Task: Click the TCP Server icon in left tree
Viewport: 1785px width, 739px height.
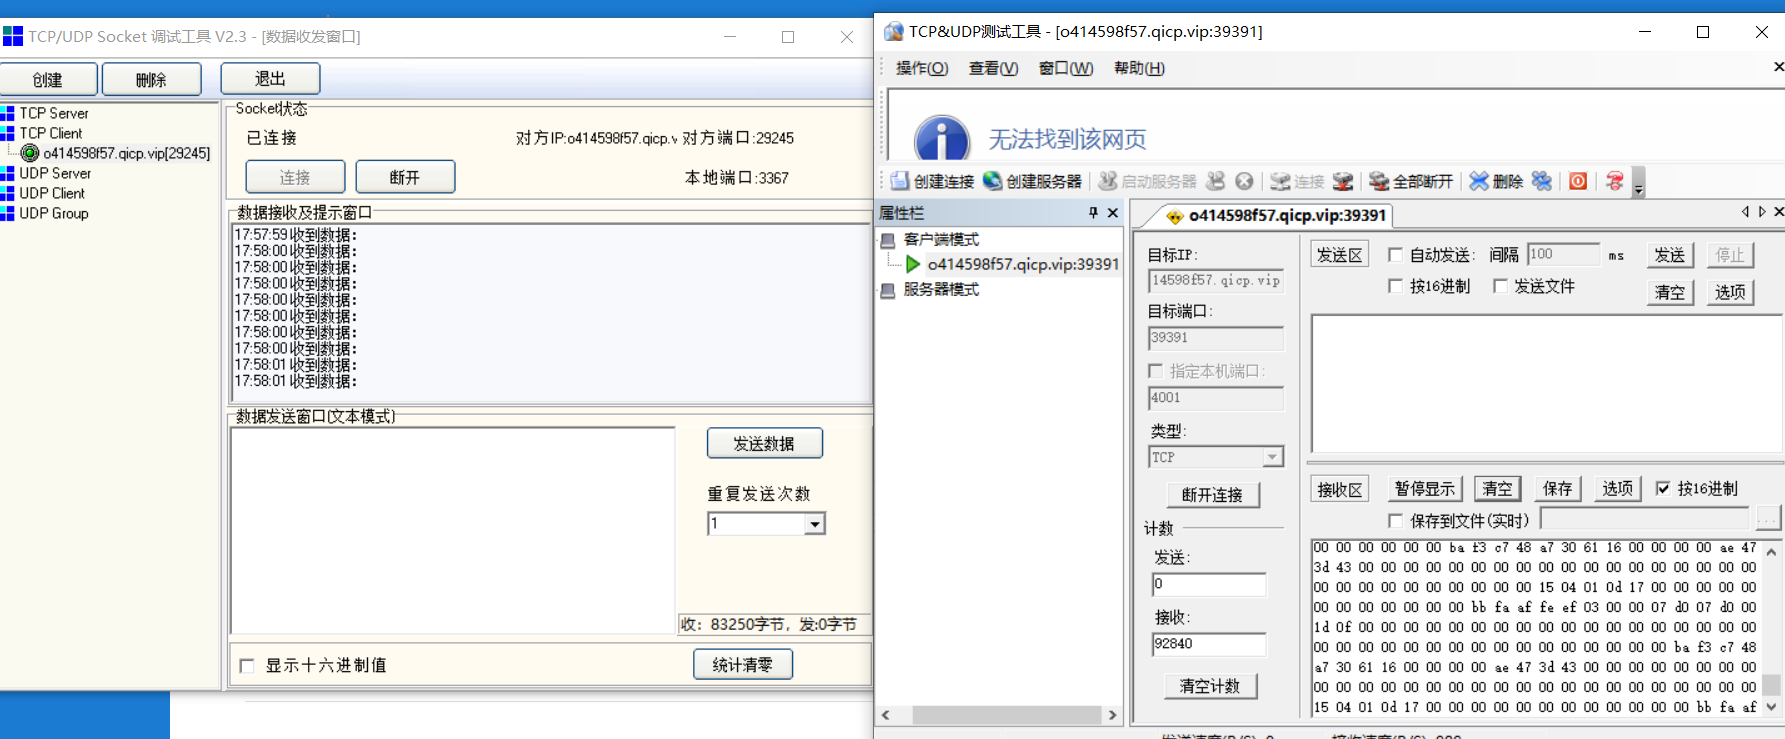Action: (x=8, y=113)
